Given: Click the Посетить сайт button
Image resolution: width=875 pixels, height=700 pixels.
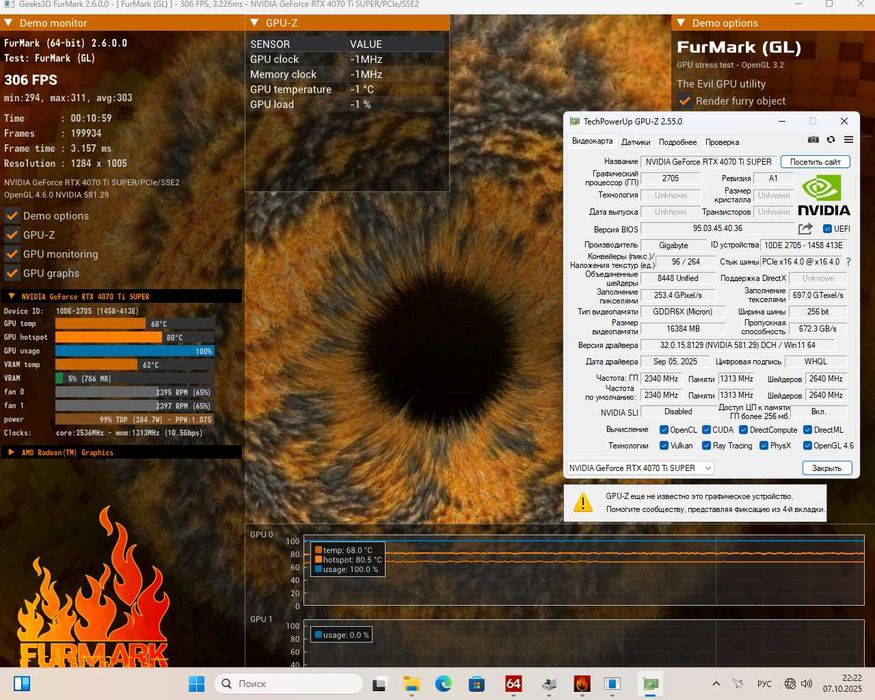Looking at the screenshot, I should [816, 162].
